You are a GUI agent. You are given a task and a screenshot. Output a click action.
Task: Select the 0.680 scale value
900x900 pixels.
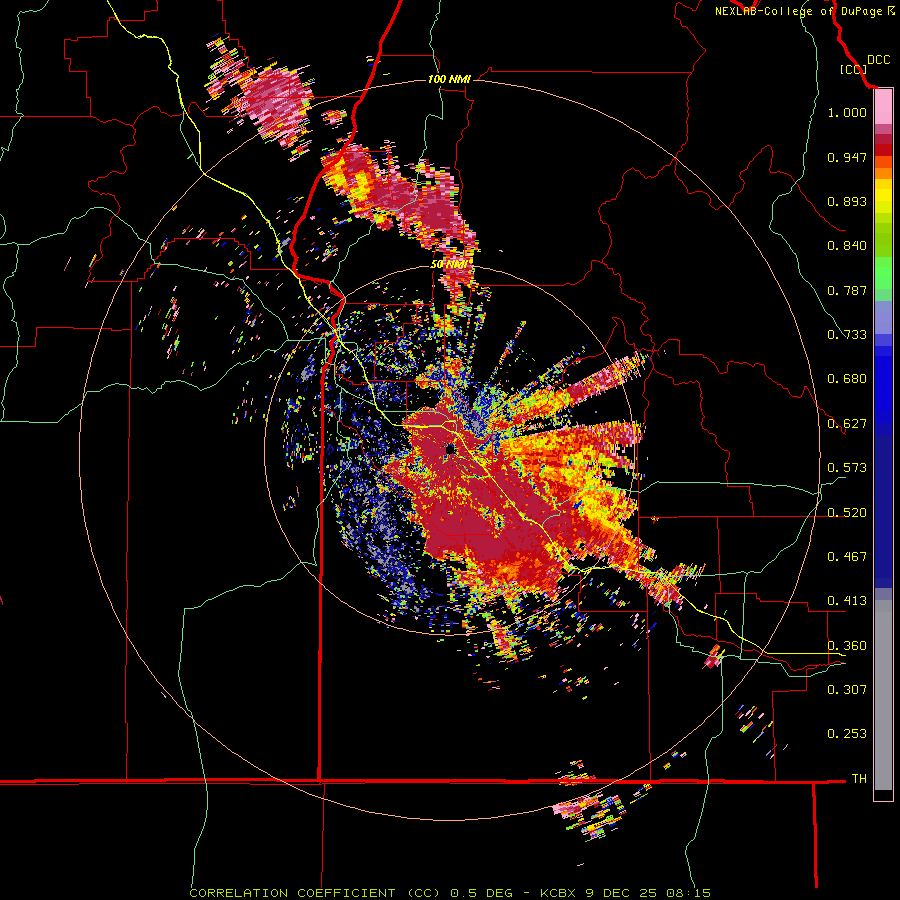[847, 379]
